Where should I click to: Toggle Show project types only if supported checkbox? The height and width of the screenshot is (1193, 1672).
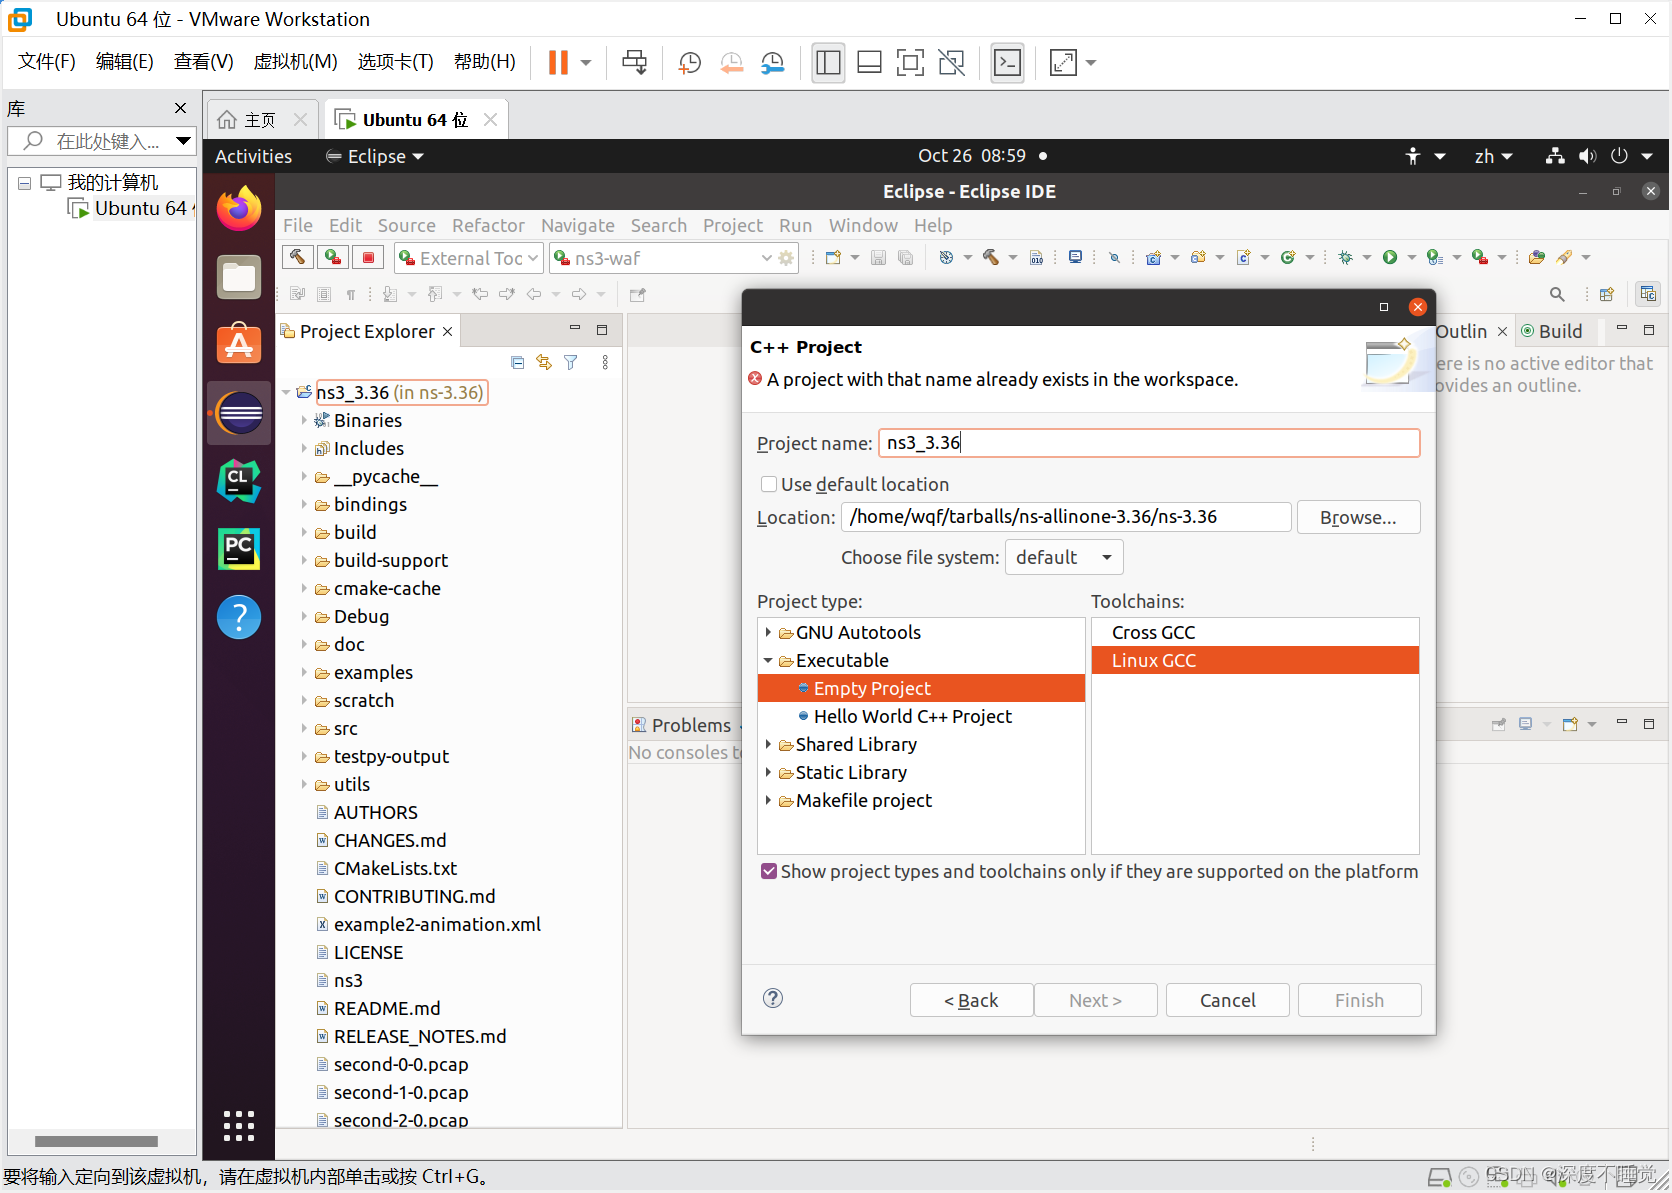[x=769, y=871]
